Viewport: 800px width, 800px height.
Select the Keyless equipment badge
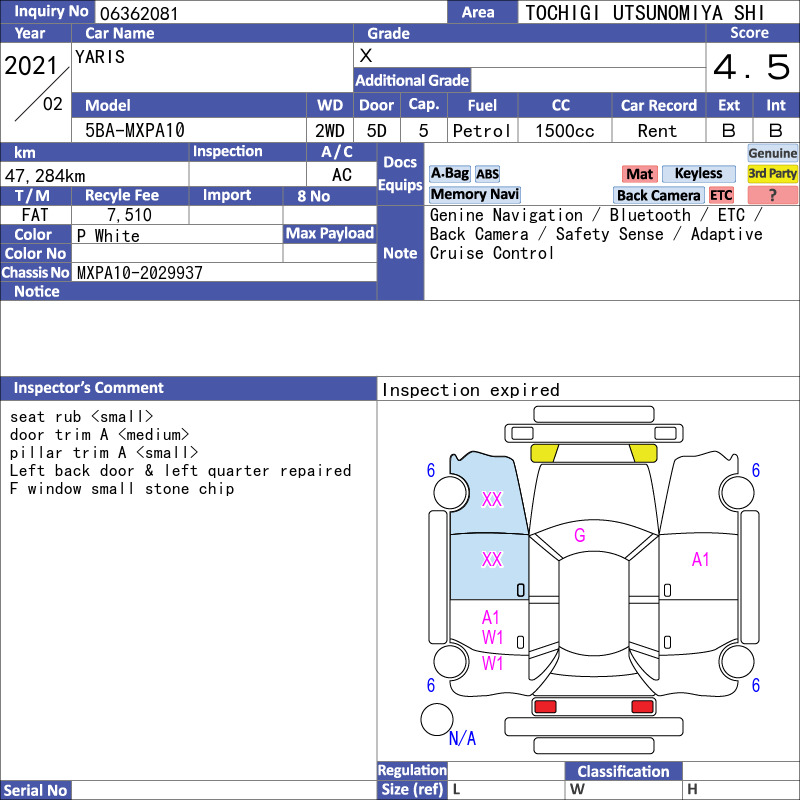tap(698, 173)
